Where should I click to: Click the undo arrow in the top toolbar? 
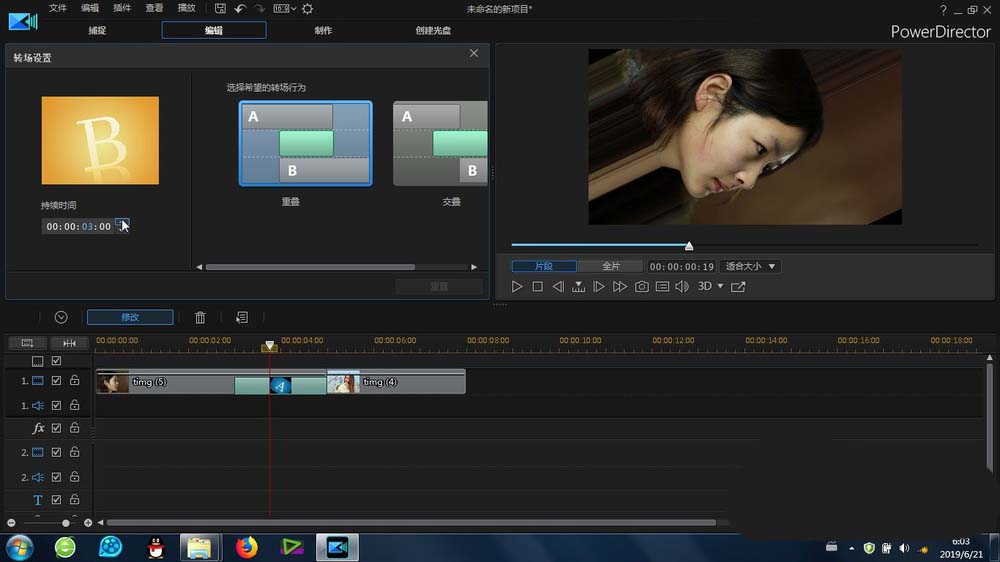click(240, 9)
